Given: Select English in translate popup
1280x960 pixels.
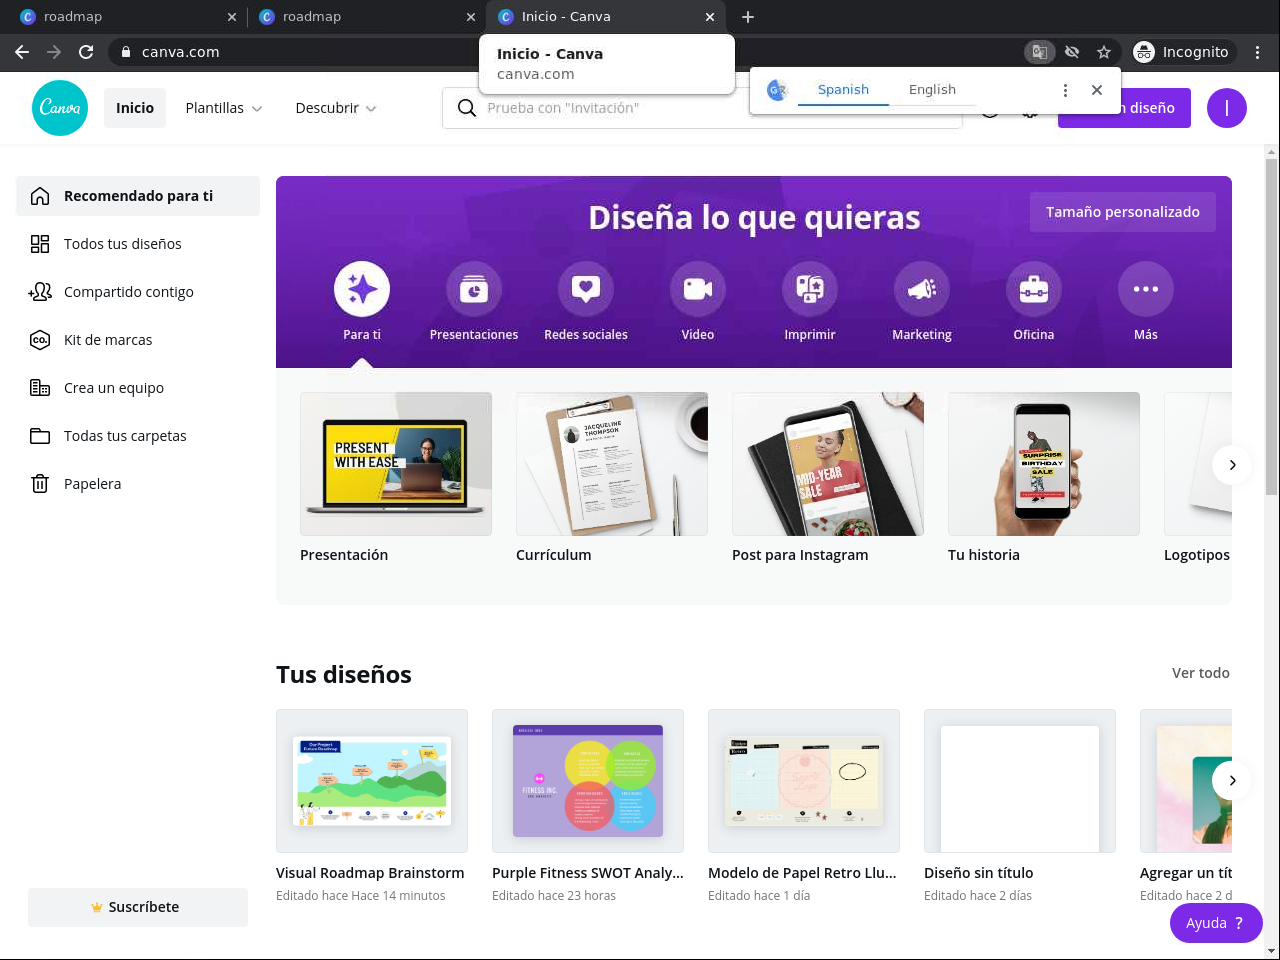Looking at the screenshot, I should [x=932, y=90].
